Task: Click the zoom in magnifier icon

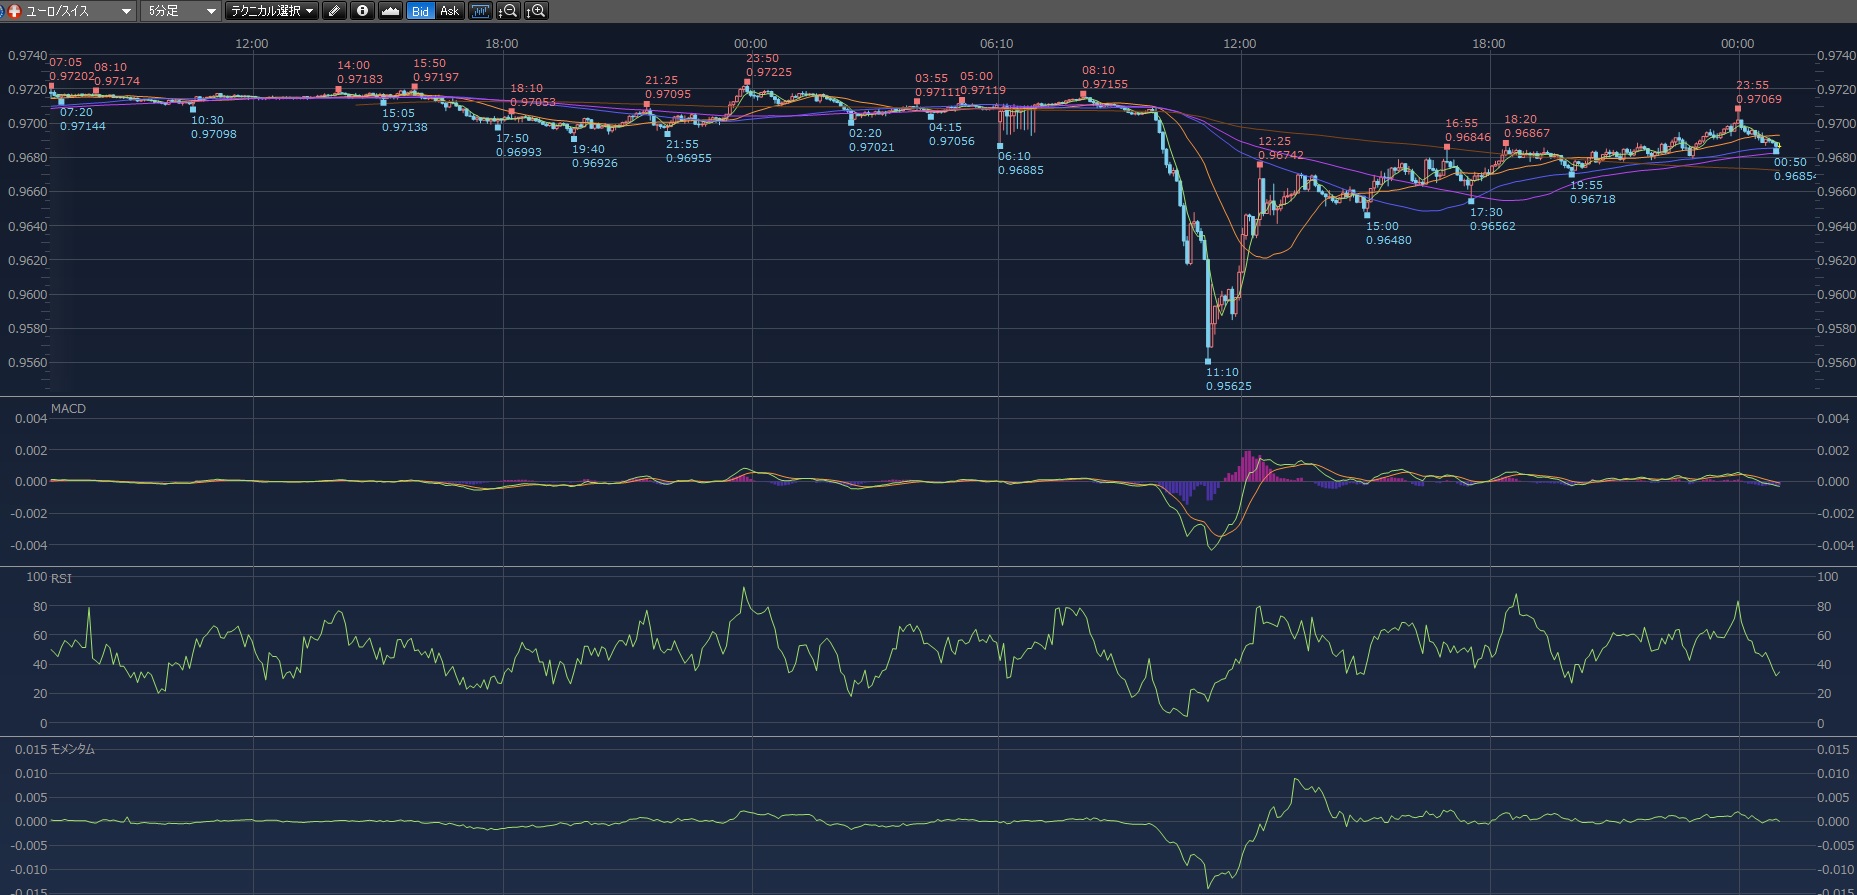Action: coord(536,11)
